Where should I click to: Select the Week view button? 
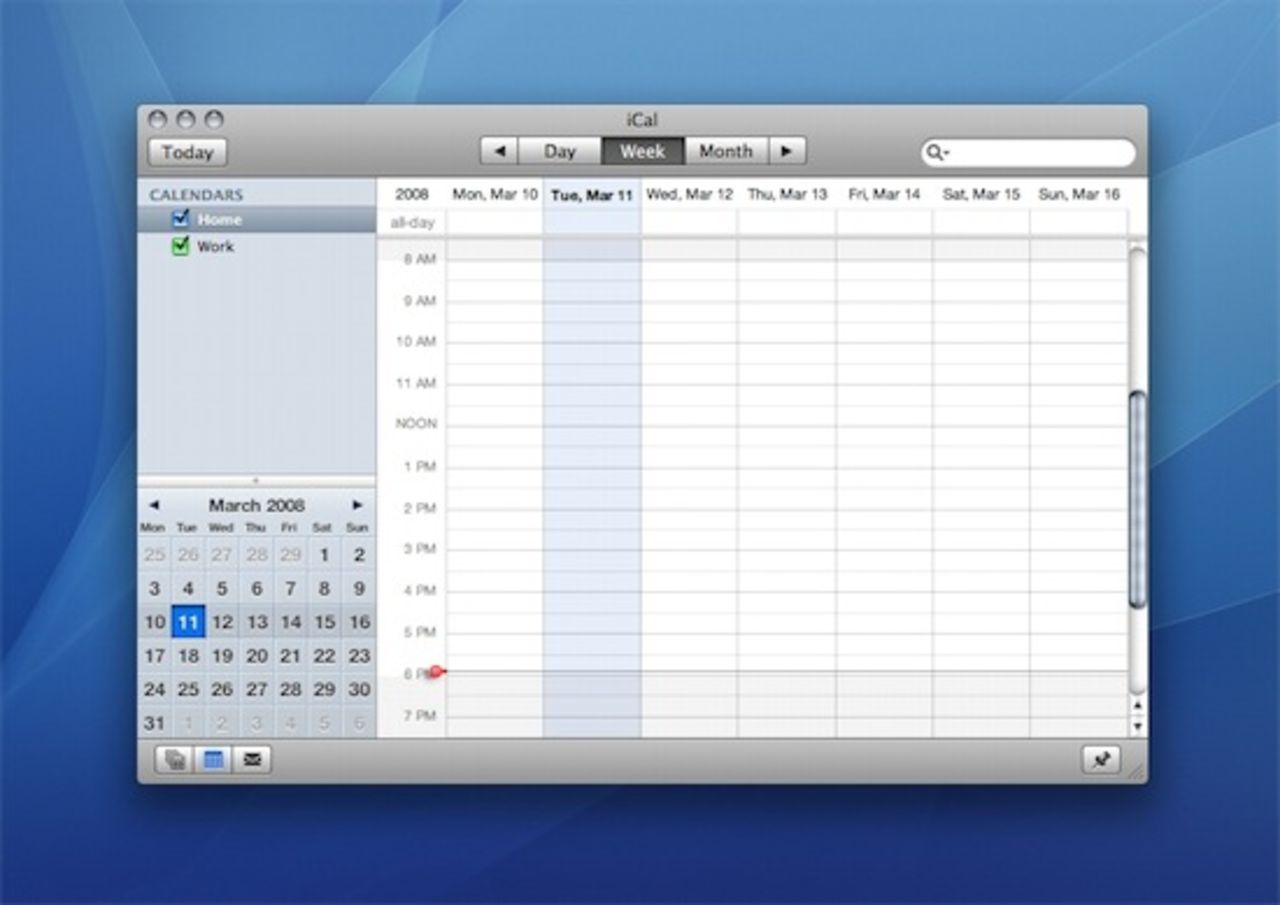643,151
